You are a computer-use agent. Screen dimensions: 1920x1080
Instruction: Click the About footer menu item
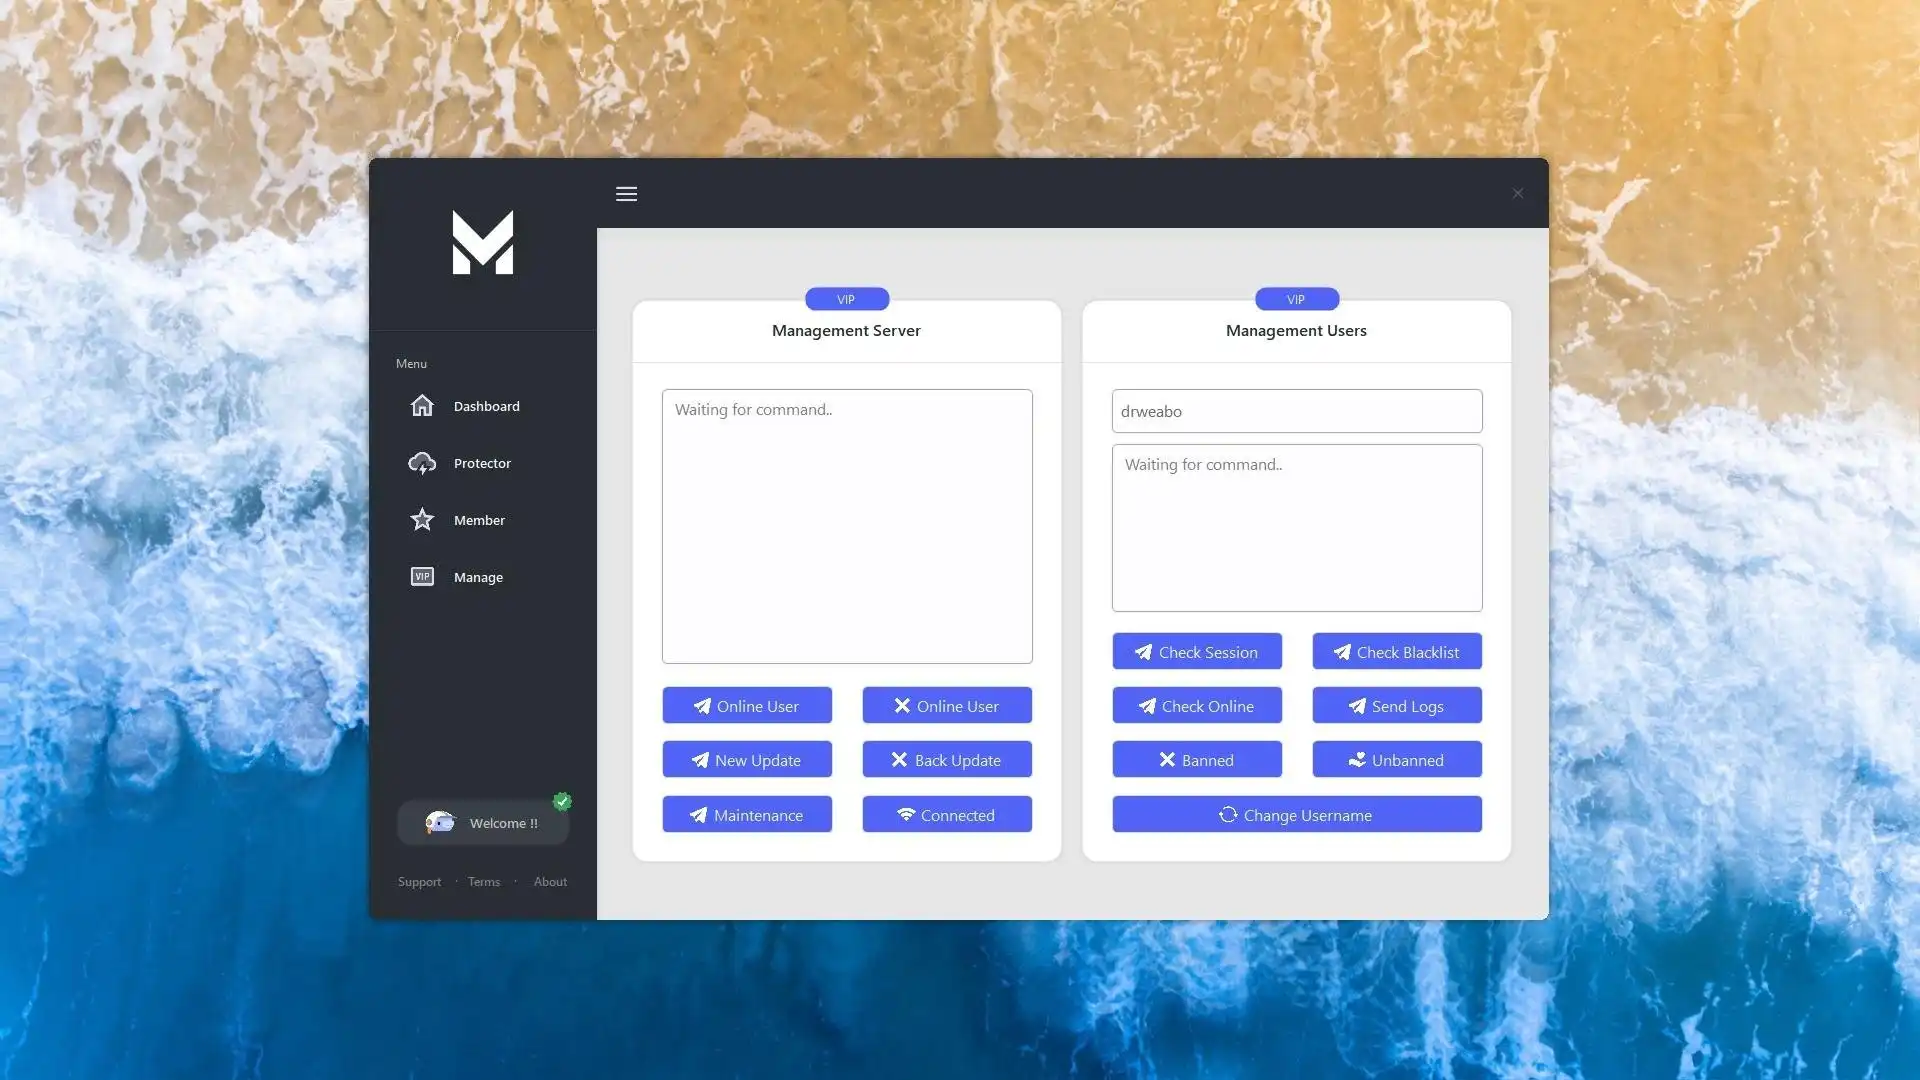click(551, 881)
